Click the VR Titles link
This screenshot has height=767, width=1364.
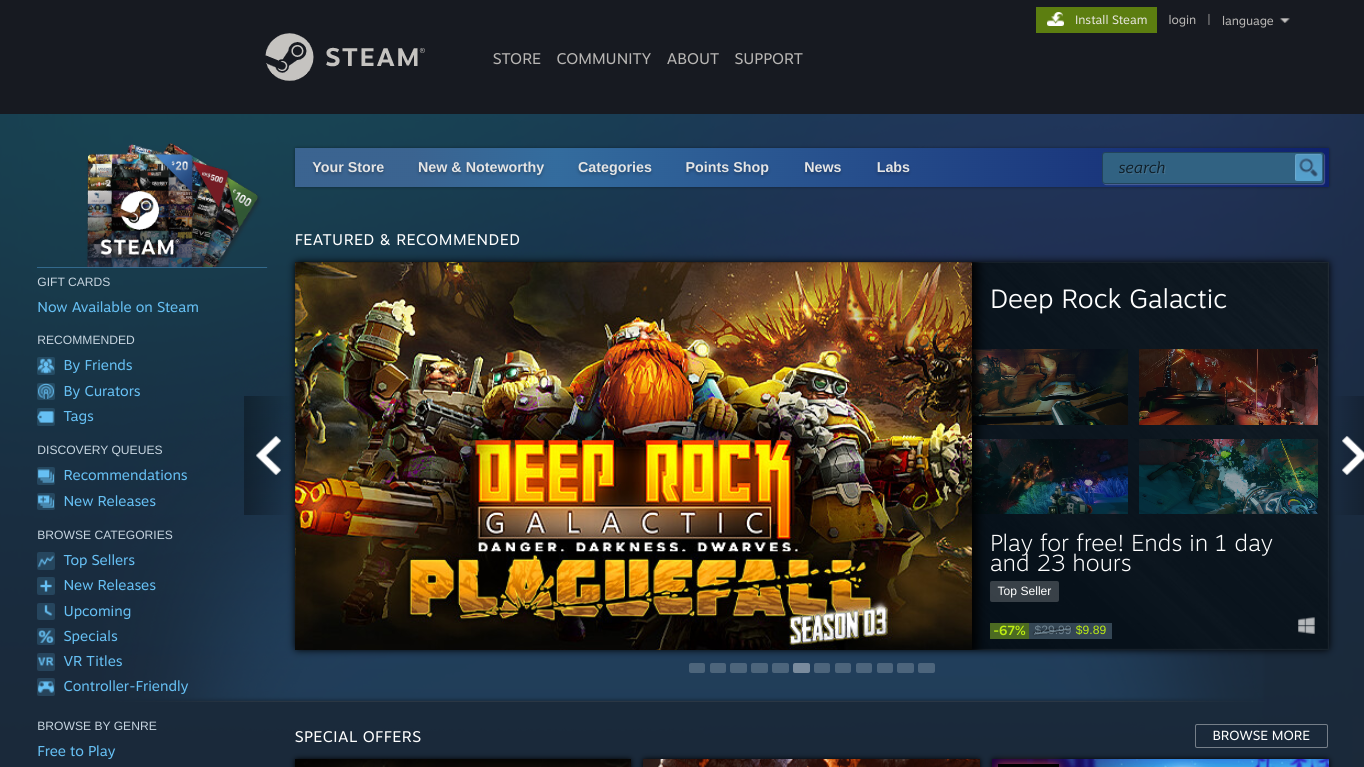click(x=93, y=661)
